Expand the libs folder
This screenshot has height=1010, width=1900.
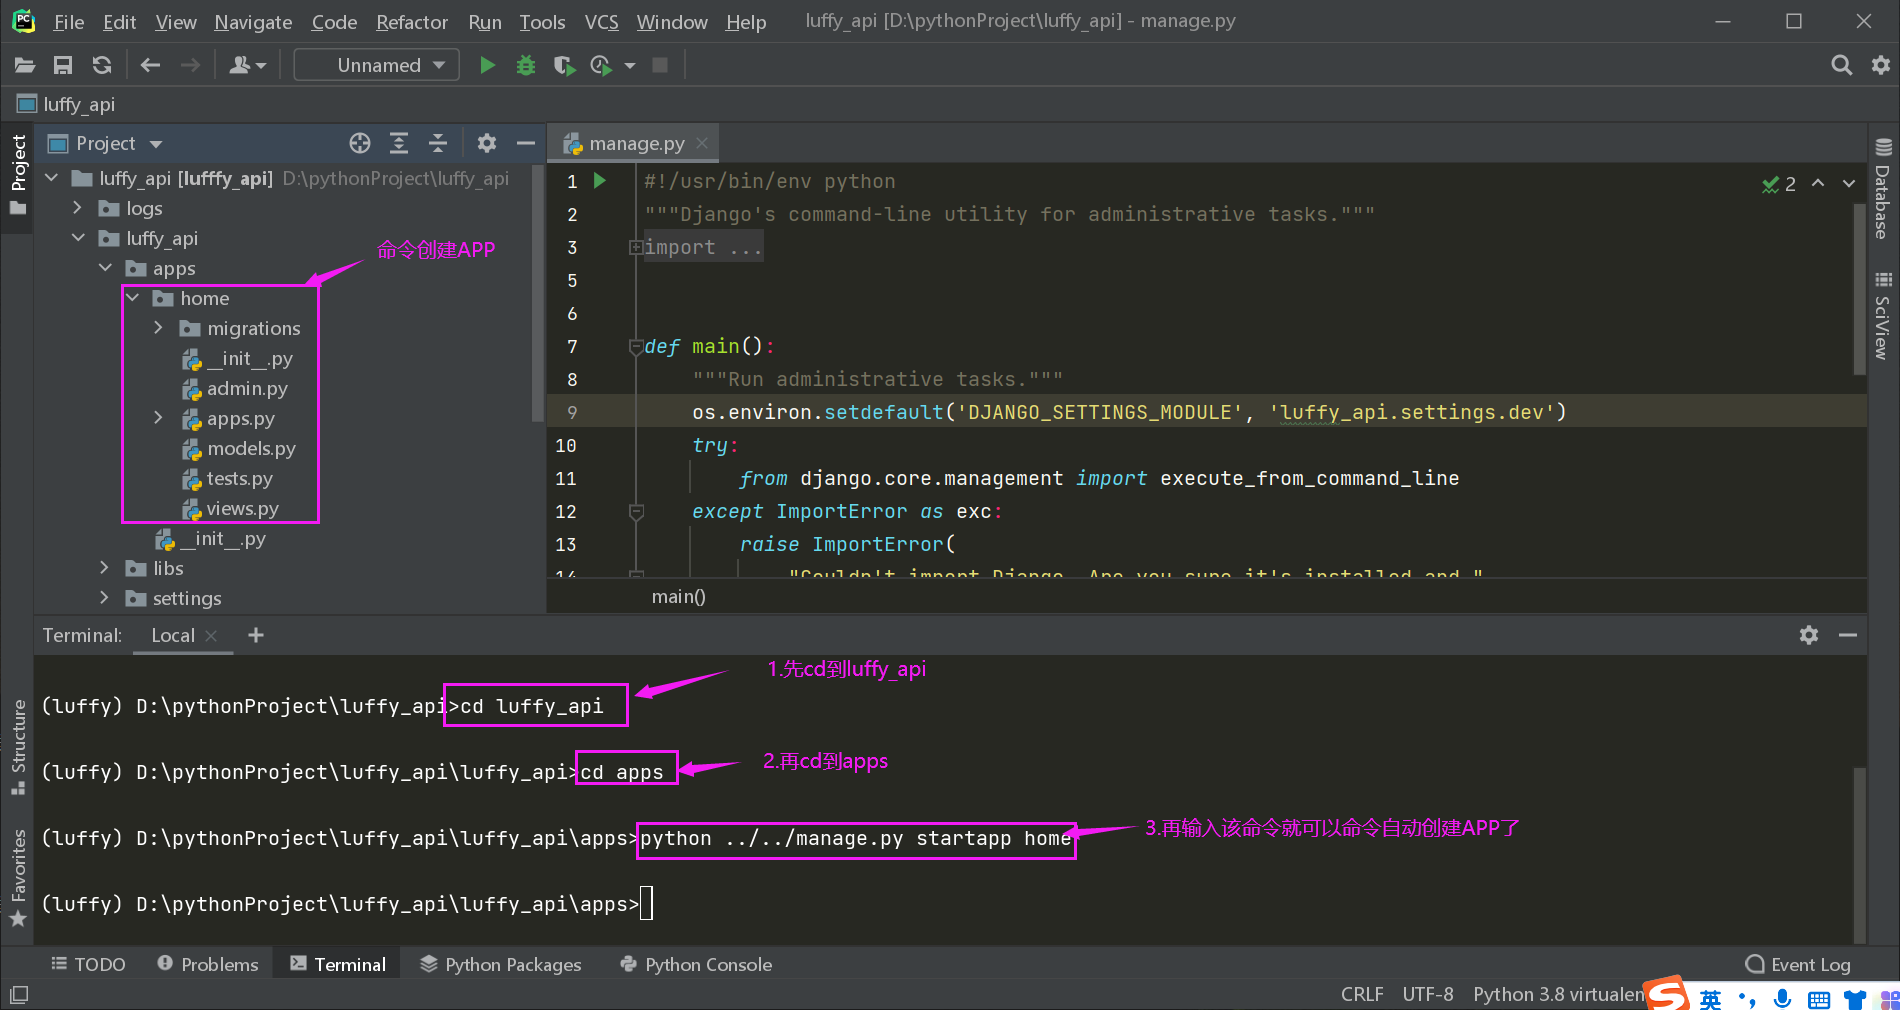click(105, 568)
